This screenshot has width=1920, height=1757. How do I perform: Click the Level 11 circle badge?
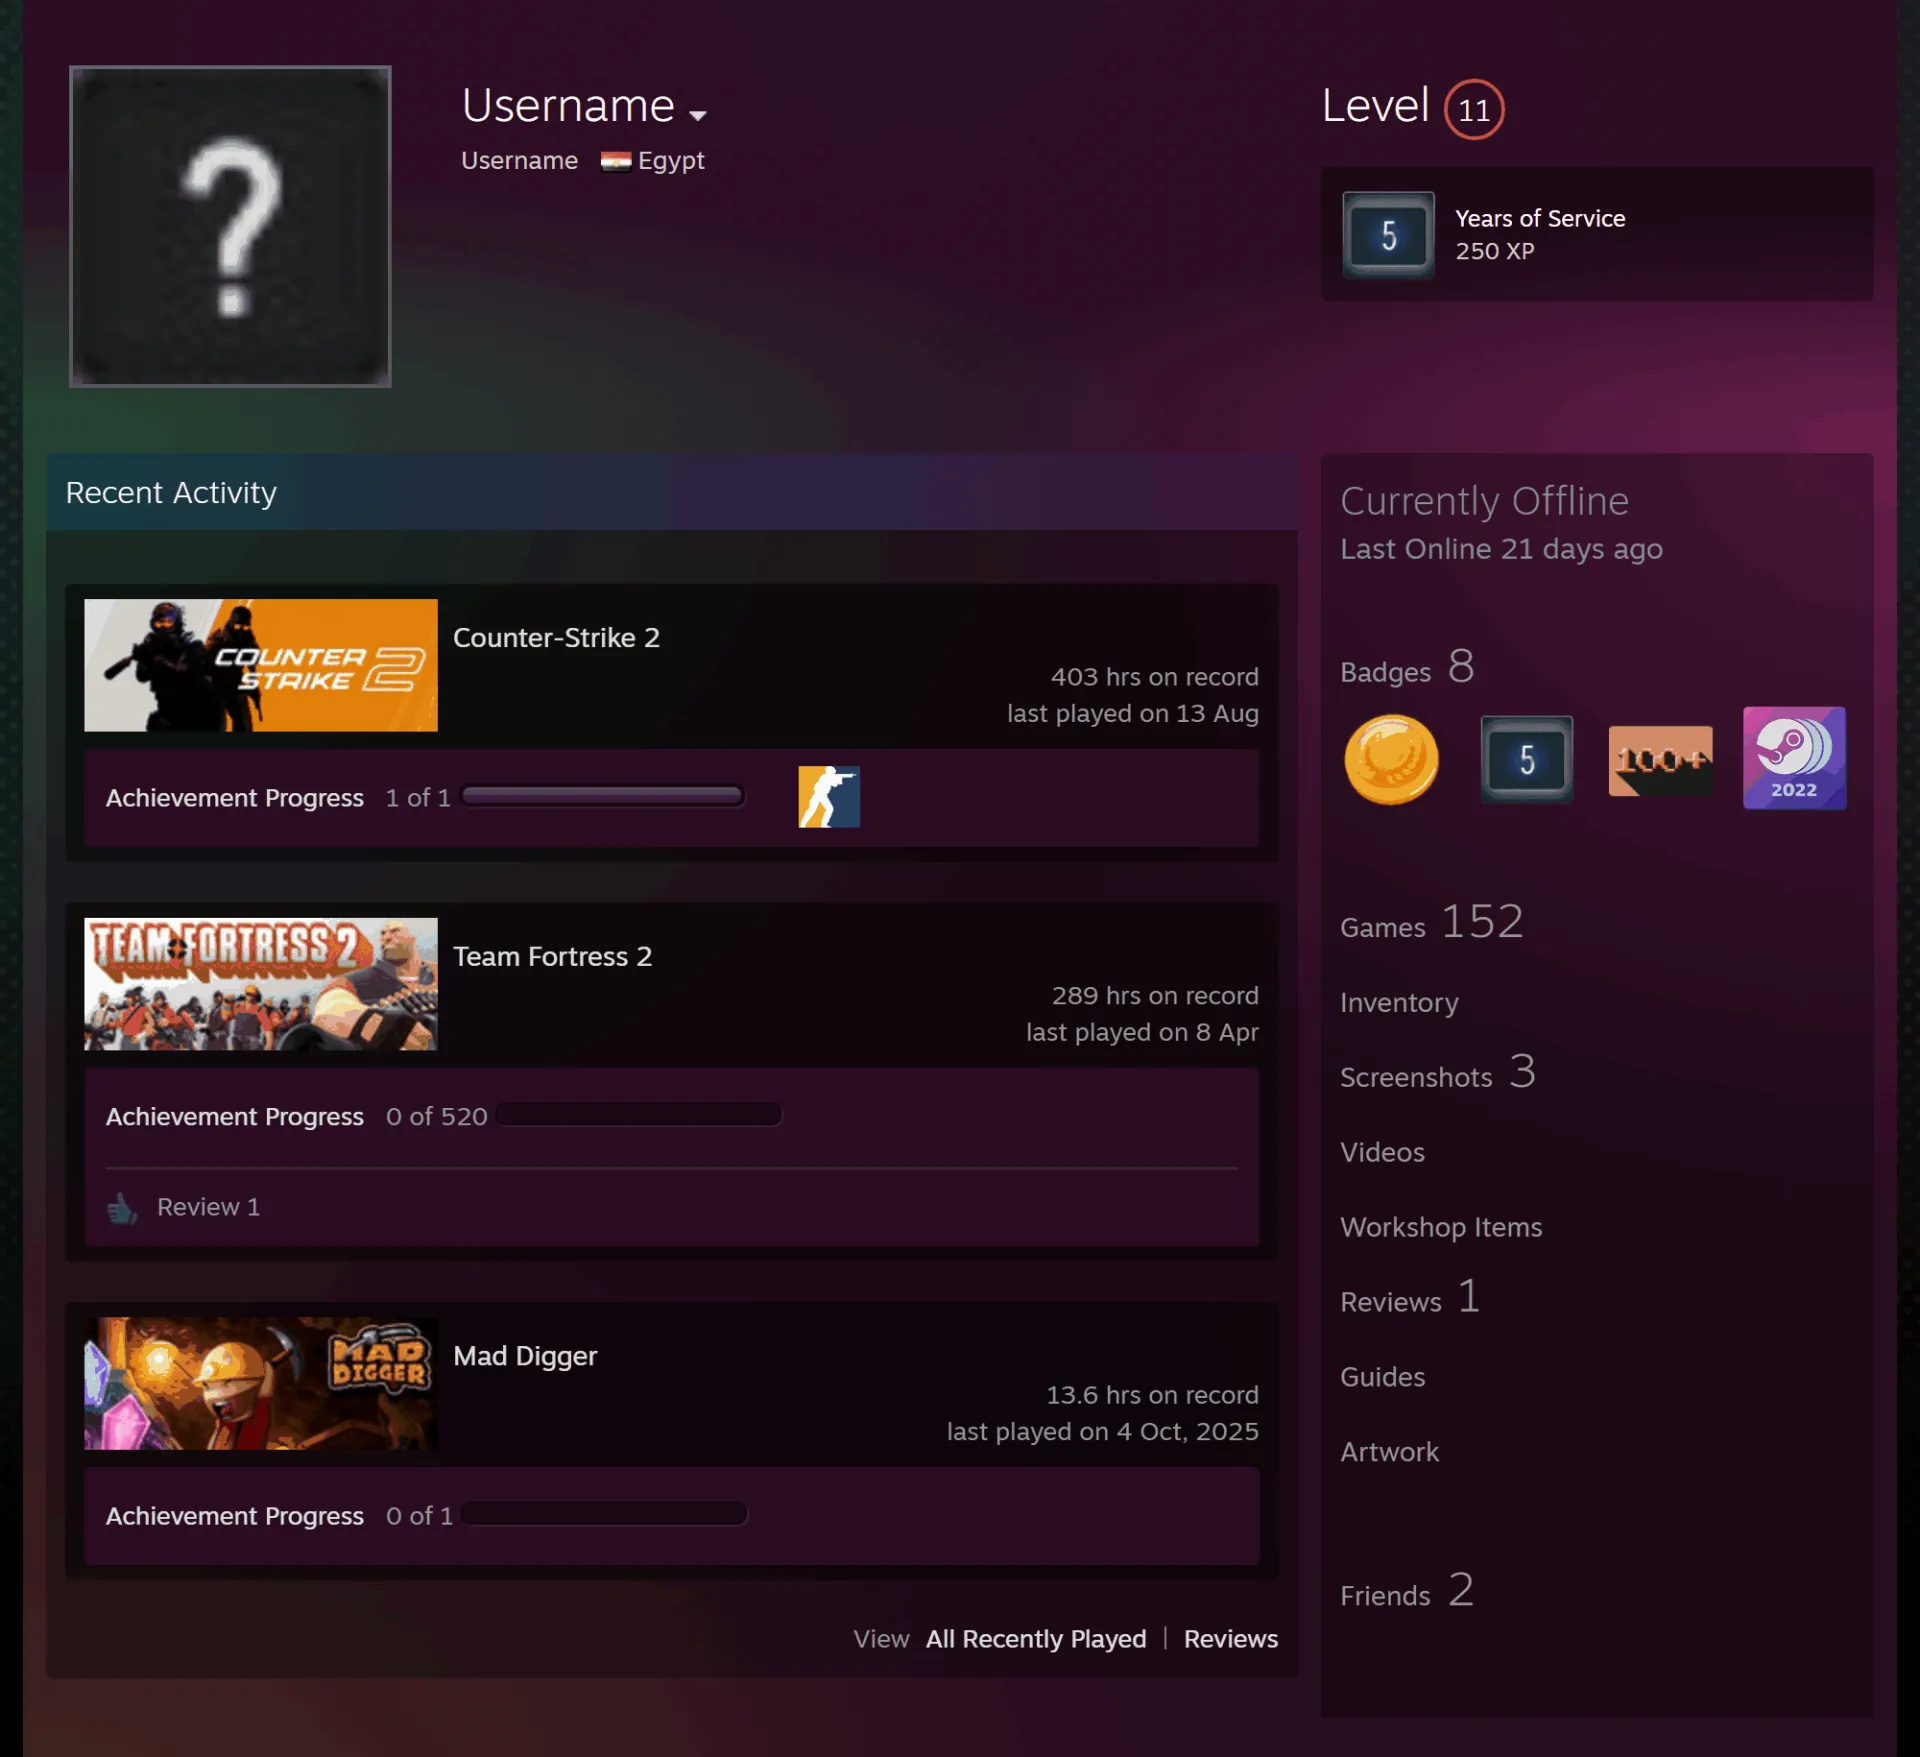(1474, 109)
